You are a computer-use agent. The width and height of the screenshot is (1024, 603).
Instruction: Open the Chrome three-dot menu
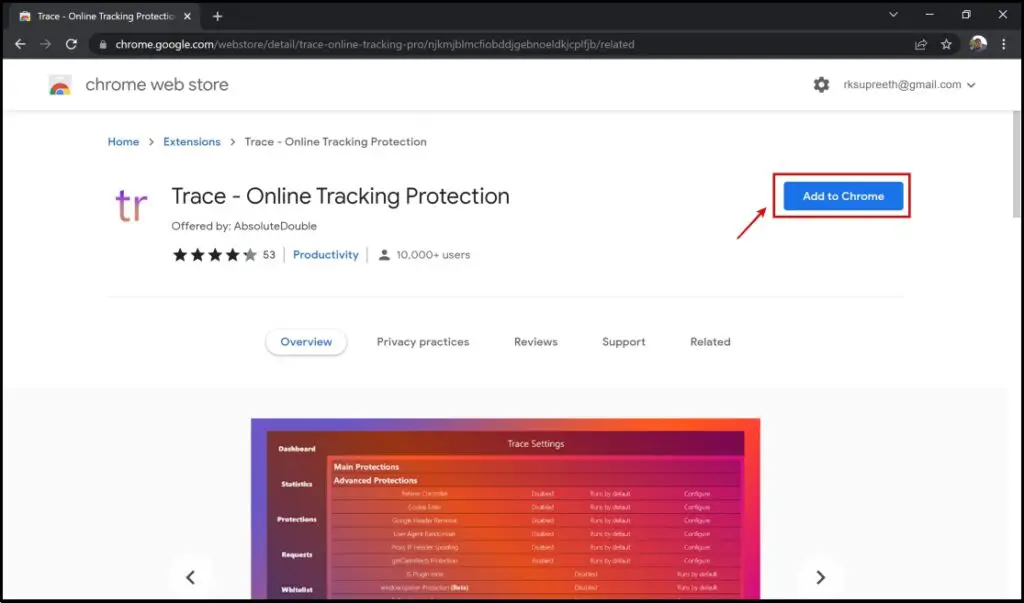(1004, 44)
